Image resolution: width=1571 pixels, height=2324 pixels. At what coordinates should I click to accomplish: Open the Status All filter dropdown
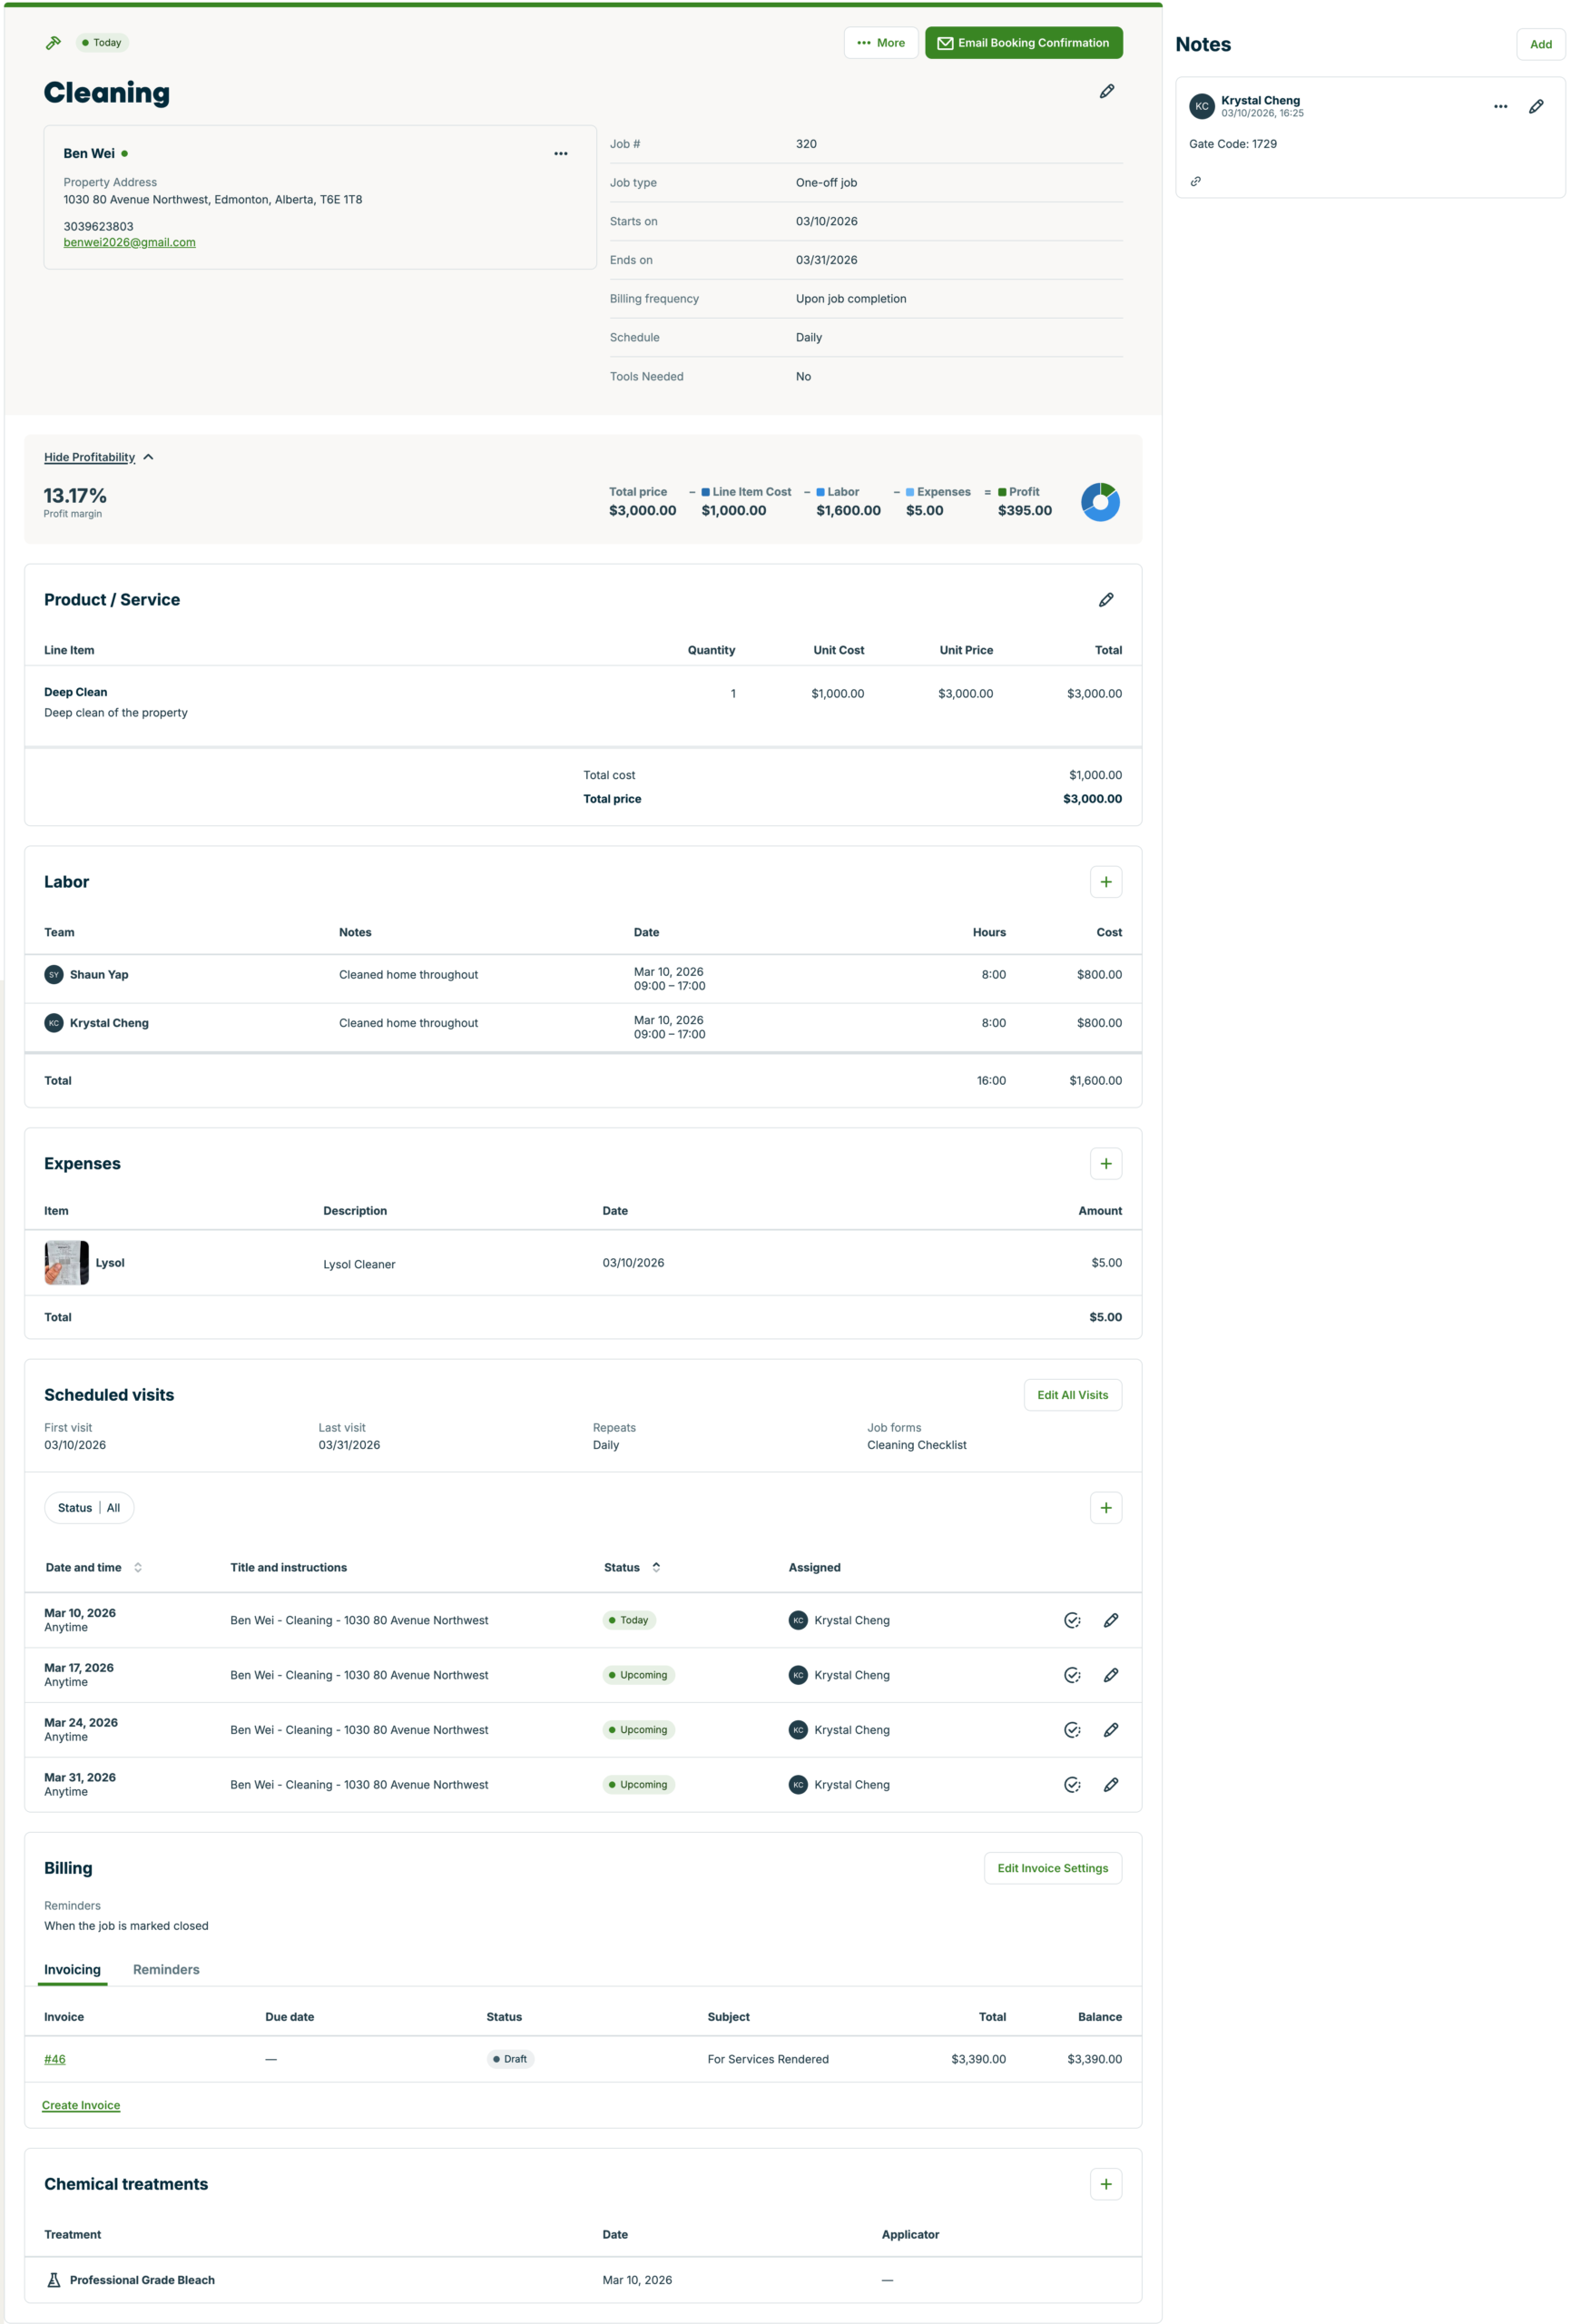(89, 1508)
